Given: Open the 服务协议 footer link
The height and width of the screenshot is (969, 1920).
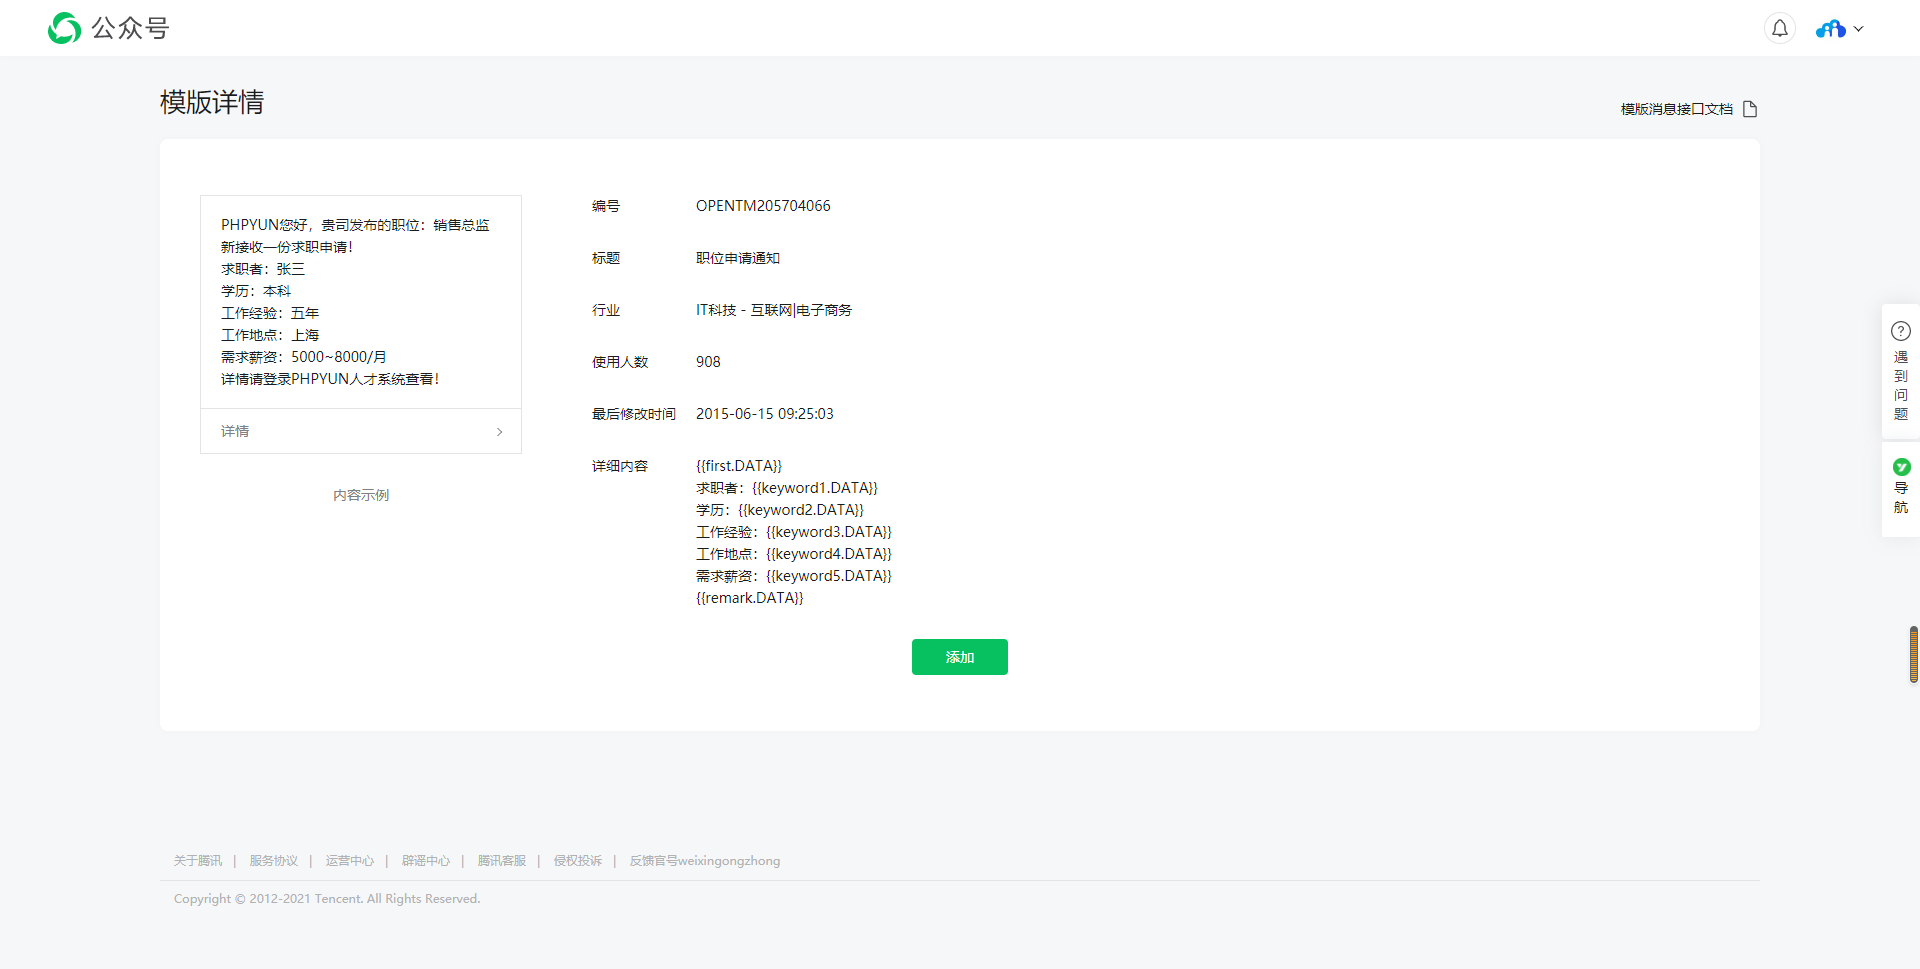Looking at the screenshot, I should click(x=274, y=861).
